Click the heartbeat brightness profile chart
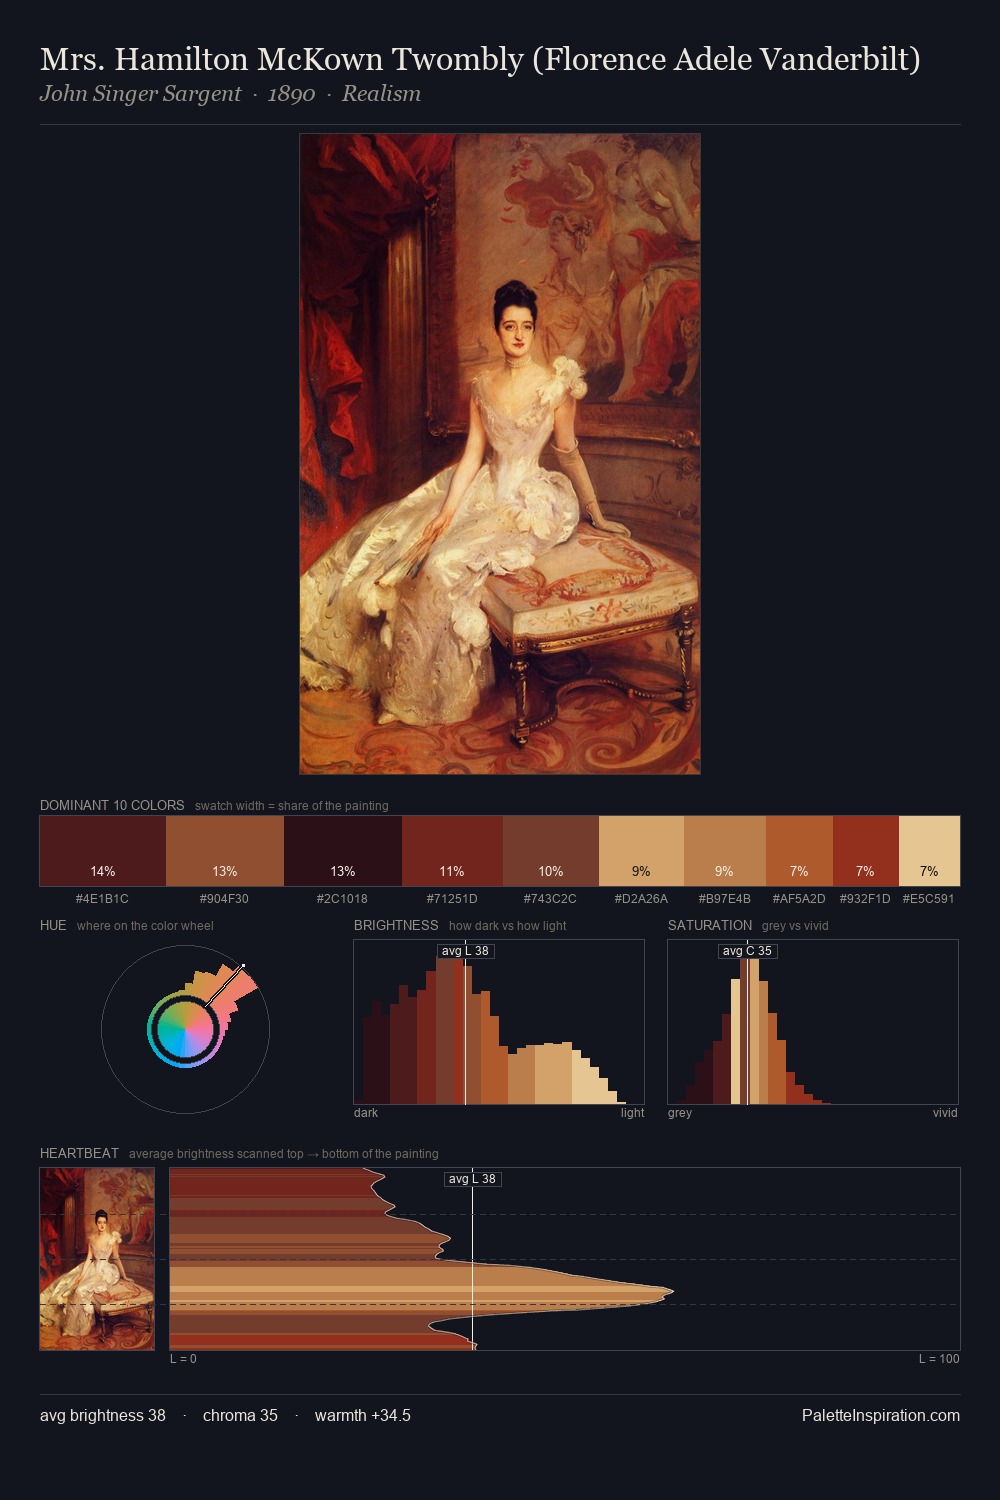 click(x=565, y=1259)
